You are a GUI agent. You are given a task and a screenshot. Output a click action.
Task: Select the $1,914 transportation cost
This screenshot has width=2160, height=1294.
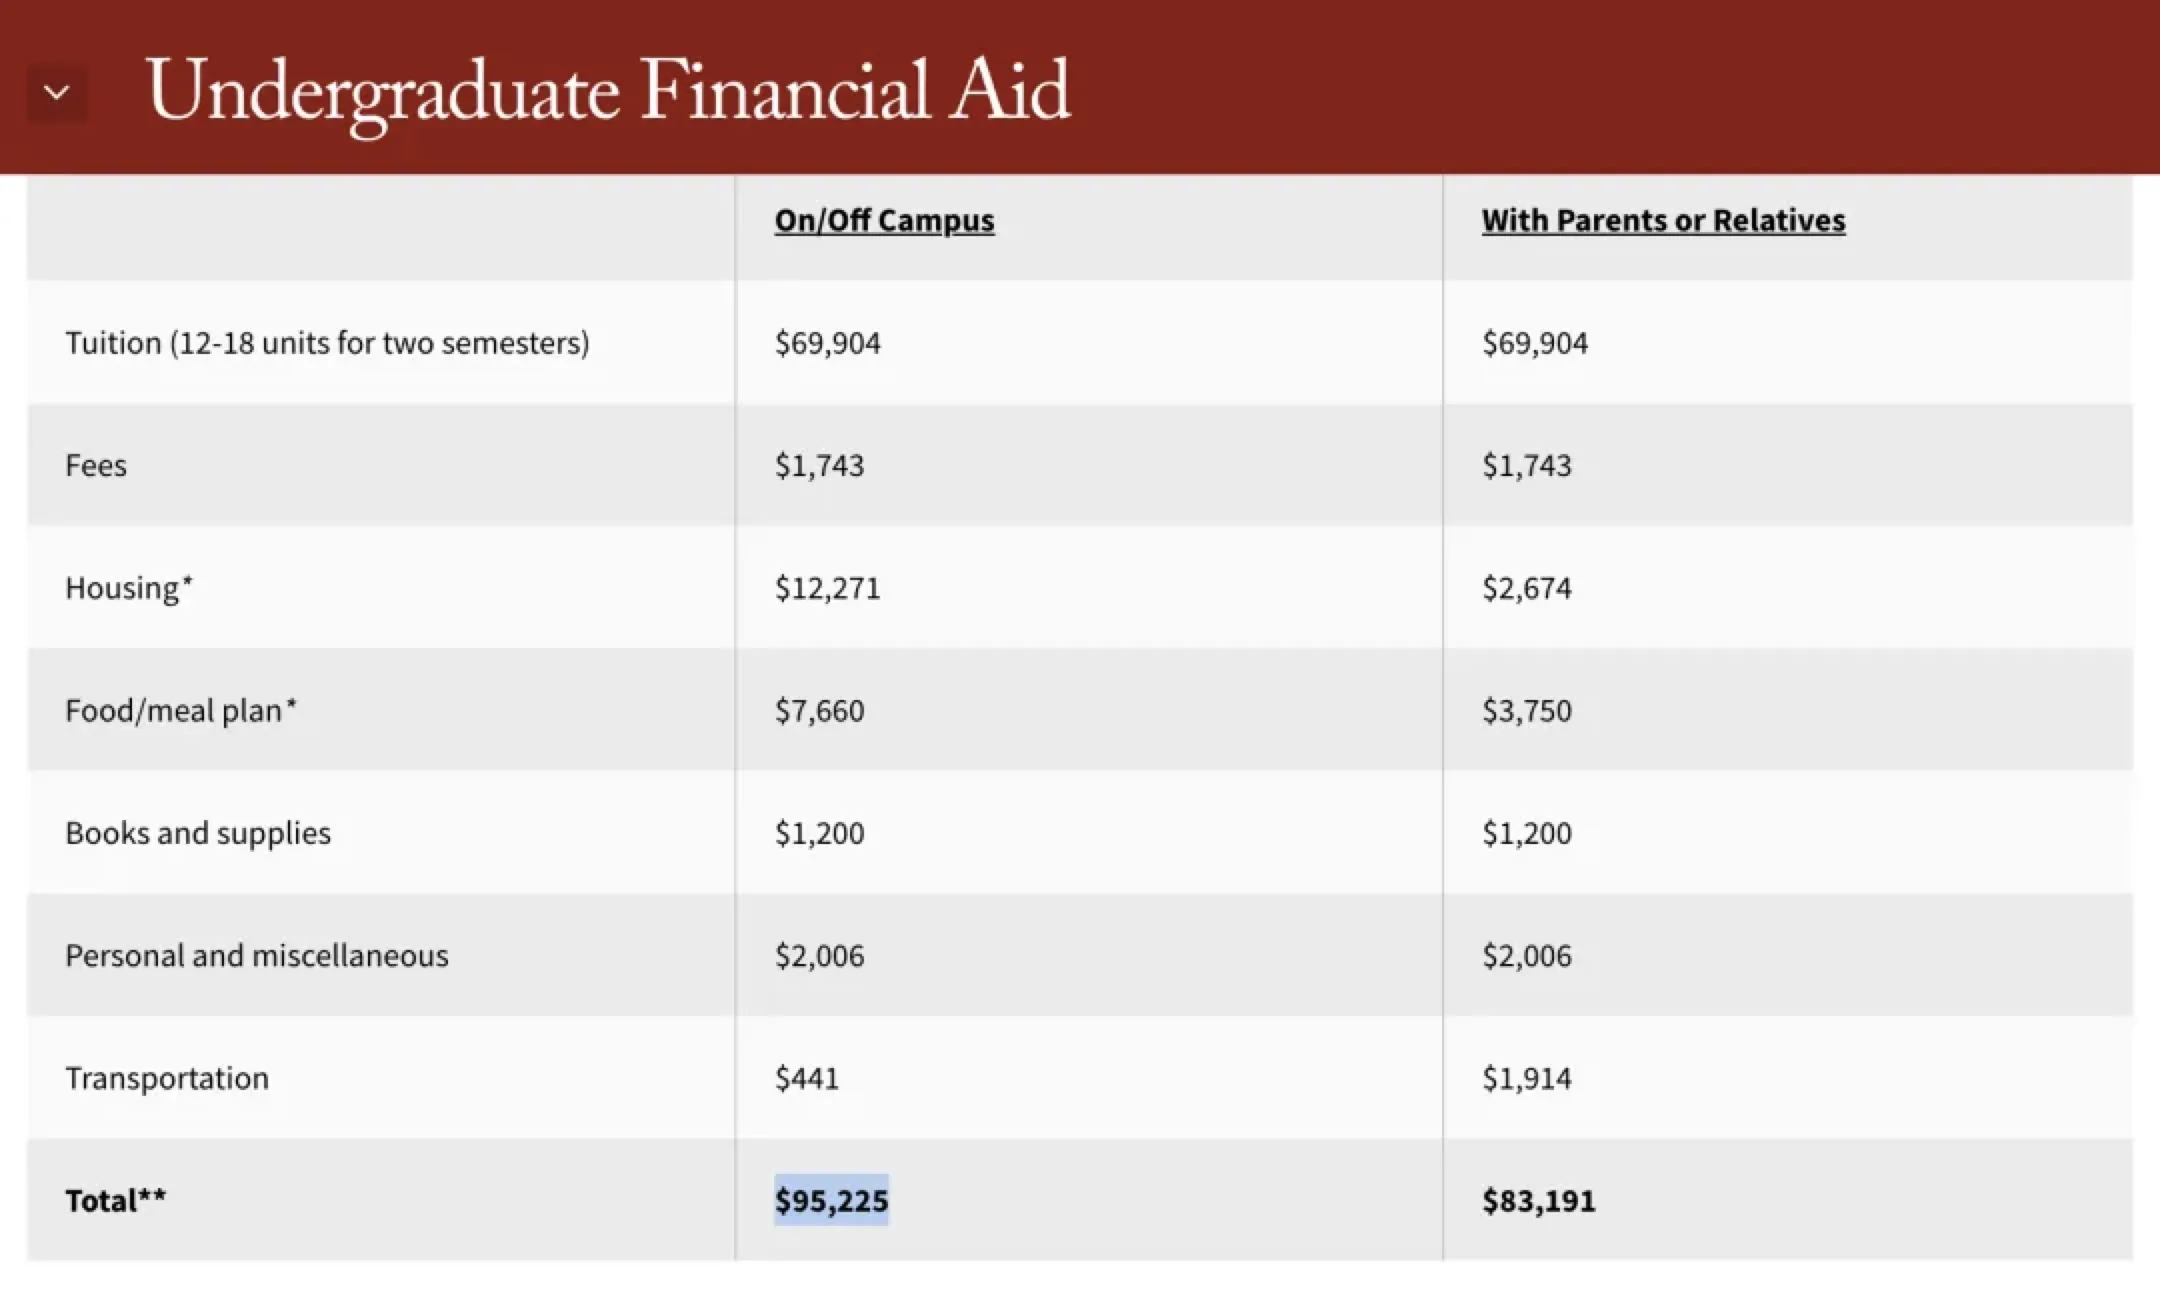click(1526, 1078)
